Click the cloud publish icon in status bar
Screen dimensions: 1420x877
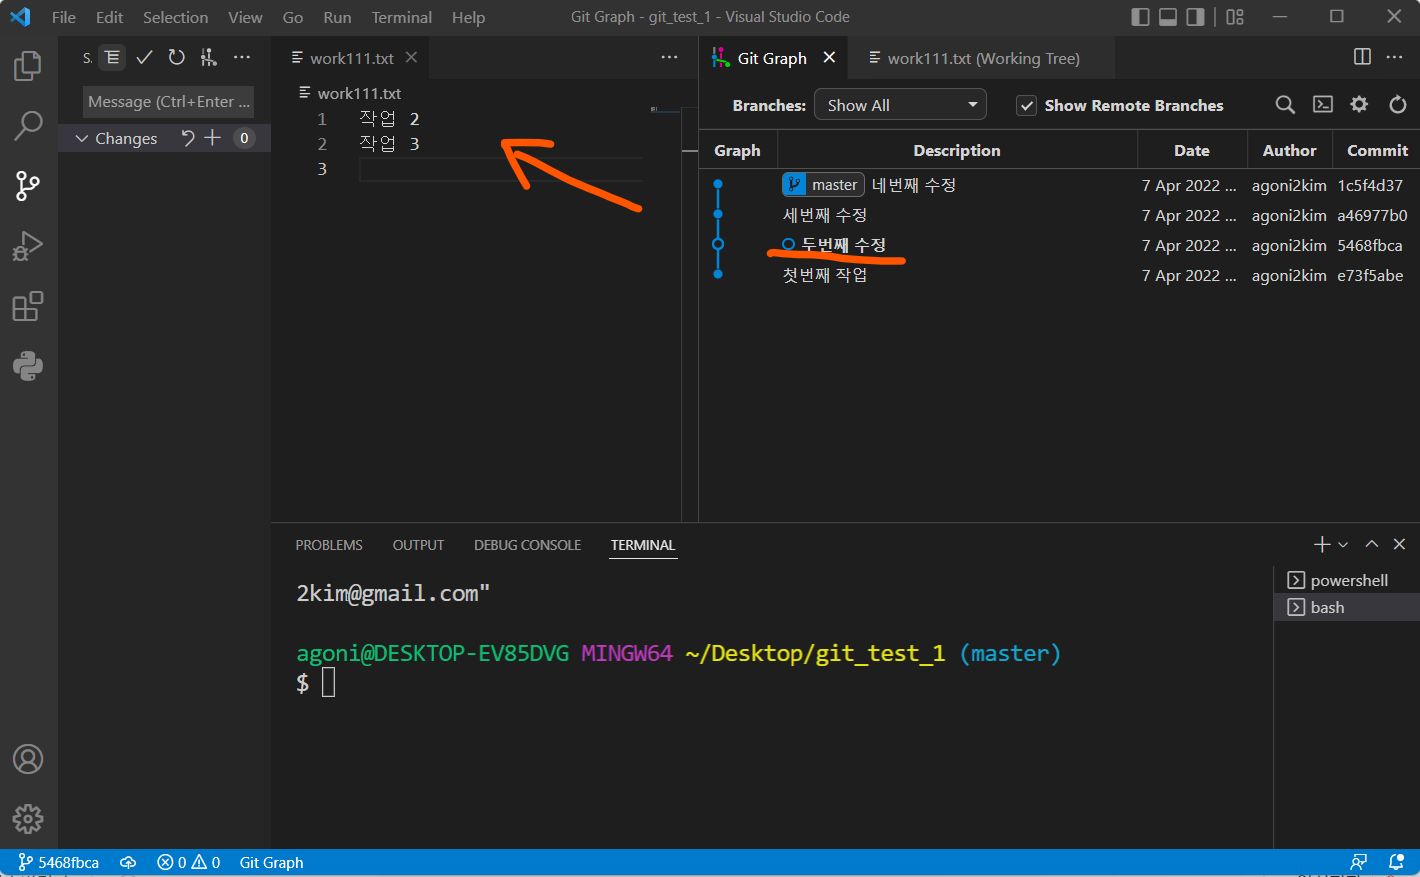tap(128, 862)
